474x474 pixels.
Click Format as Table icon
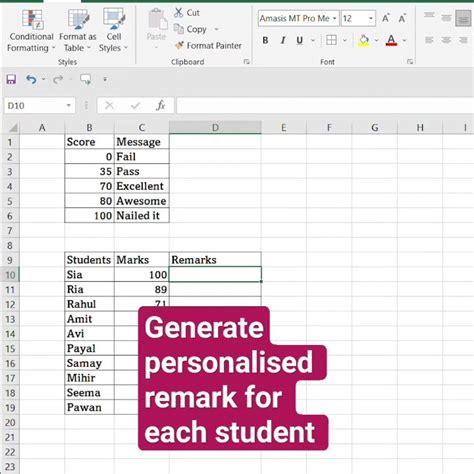[78, 19]
